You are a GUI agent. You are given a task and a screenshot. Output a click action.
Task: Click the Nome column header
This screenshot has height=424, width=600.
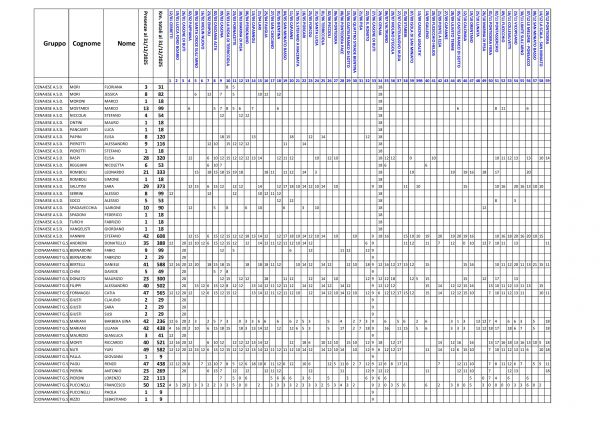pos(125,45)
